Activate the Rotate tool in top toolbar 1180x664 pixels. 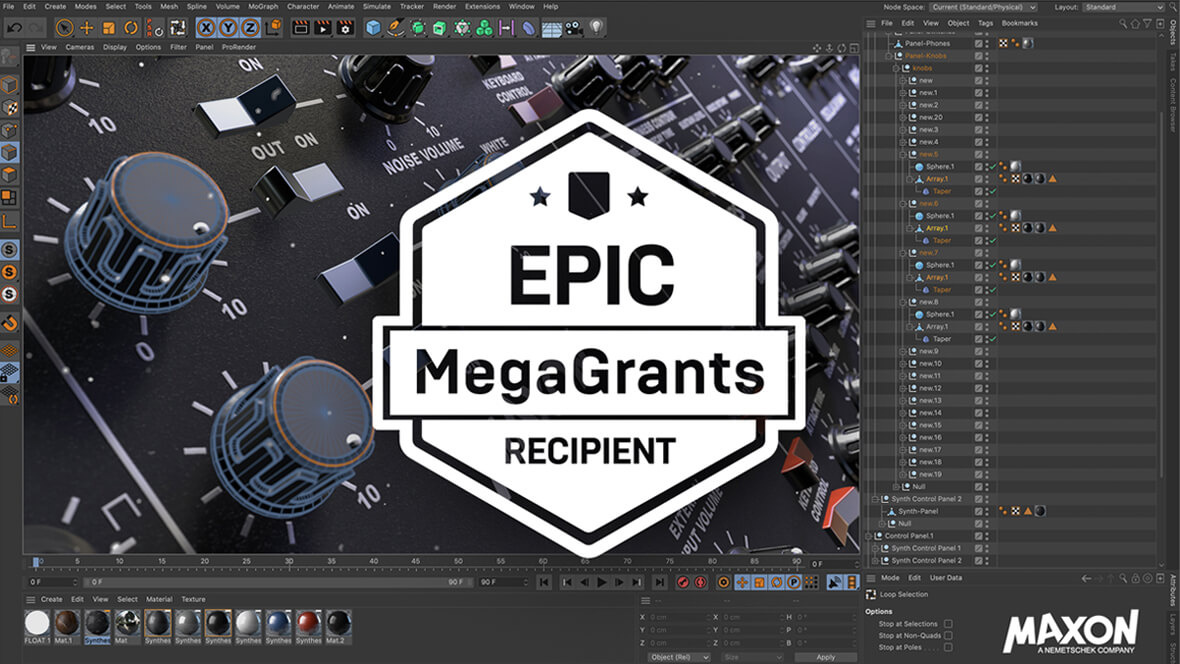click(x=131, y=28)
